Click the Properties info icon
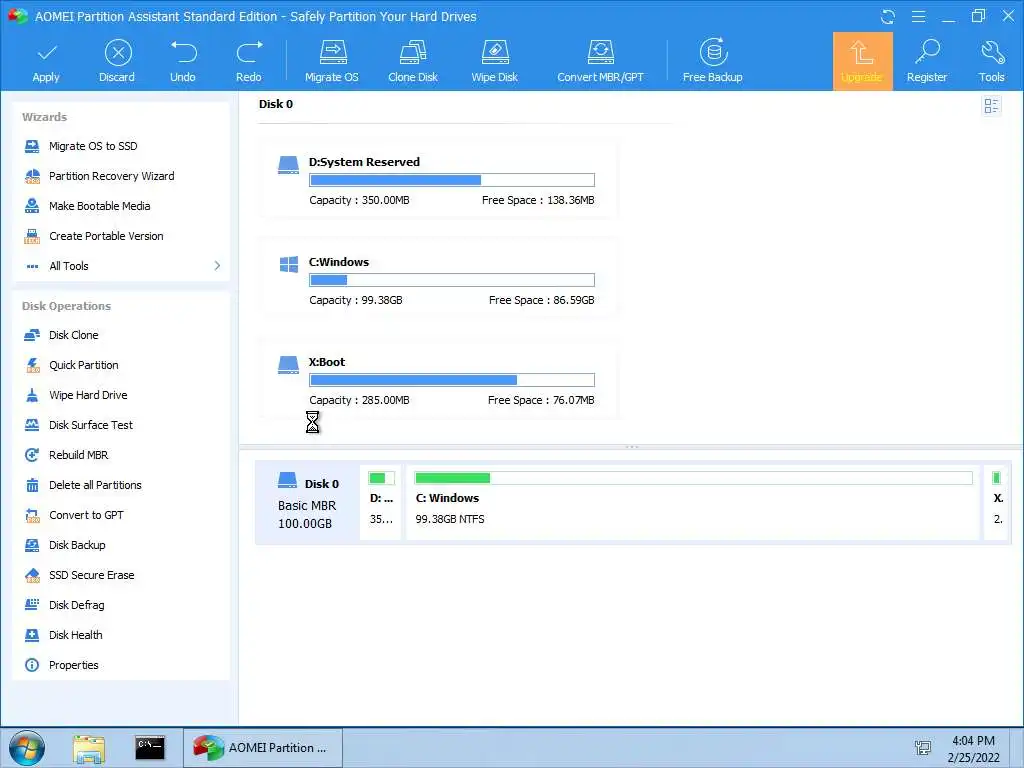 [32, 665]
